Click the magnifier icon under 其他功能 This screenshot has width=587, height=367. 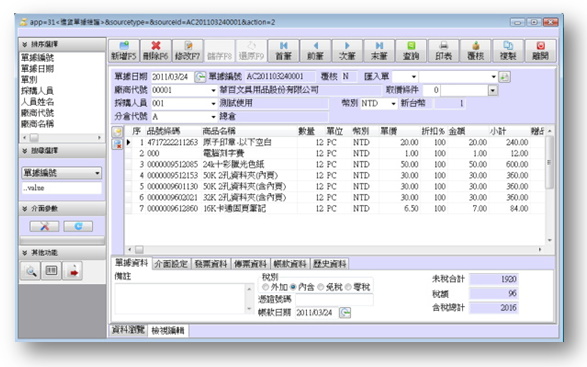[31, 271]
